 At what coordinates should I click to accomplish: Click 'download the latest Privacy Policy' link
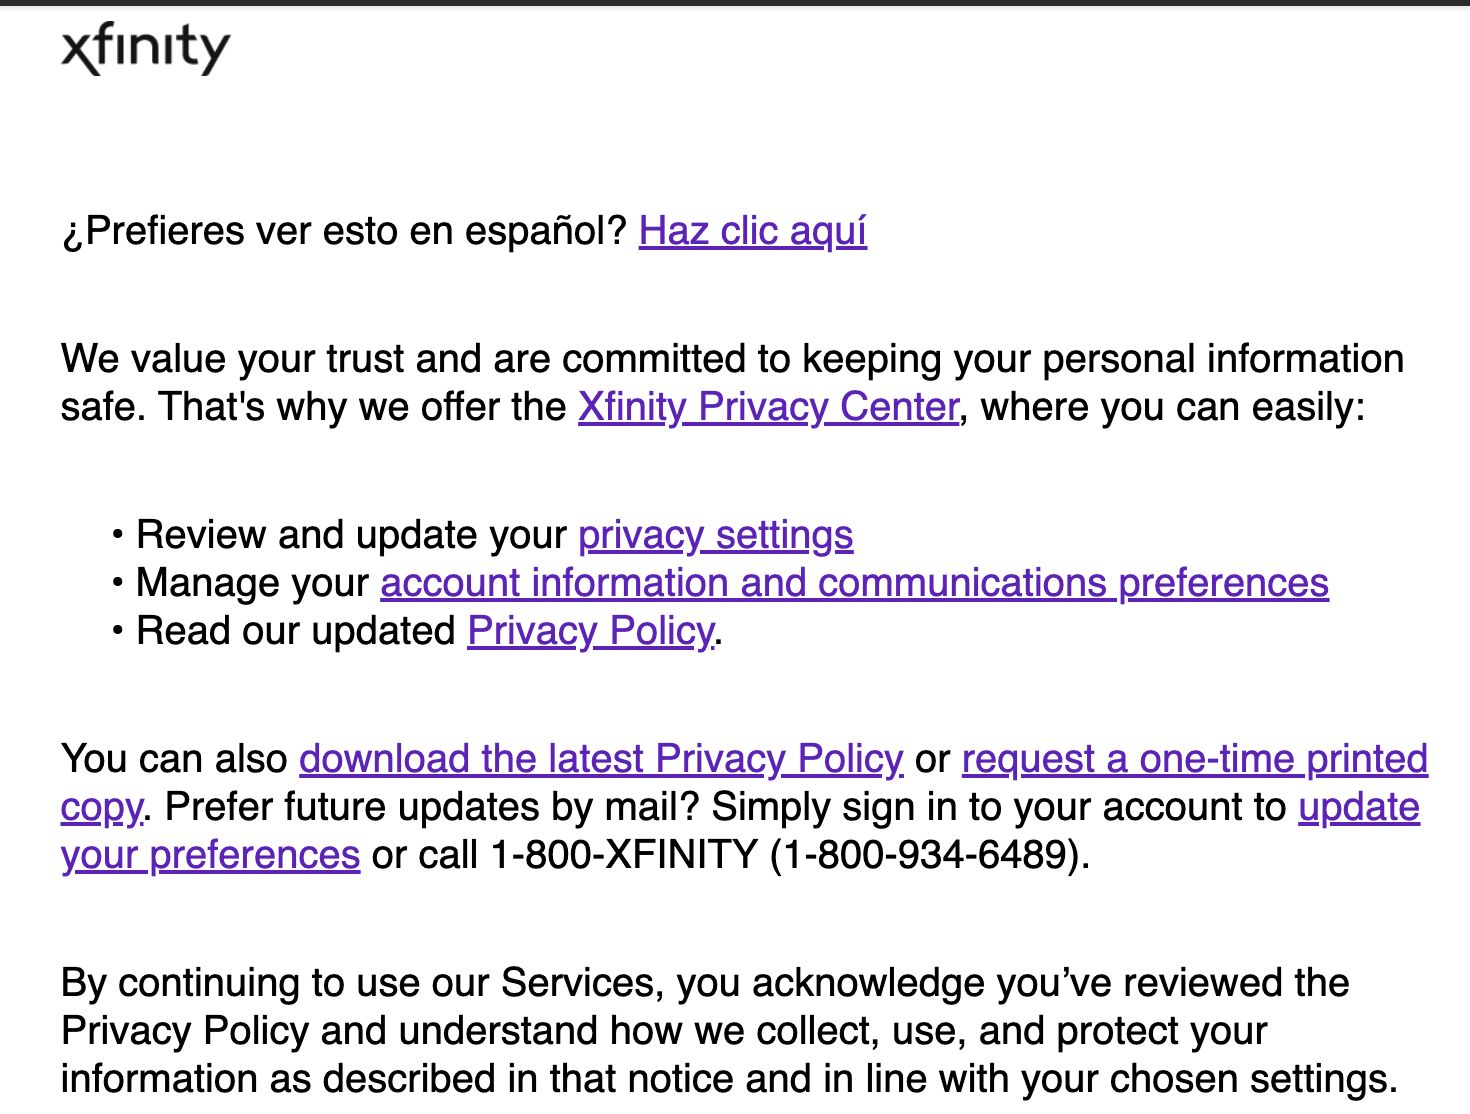(x=600, y=759)
